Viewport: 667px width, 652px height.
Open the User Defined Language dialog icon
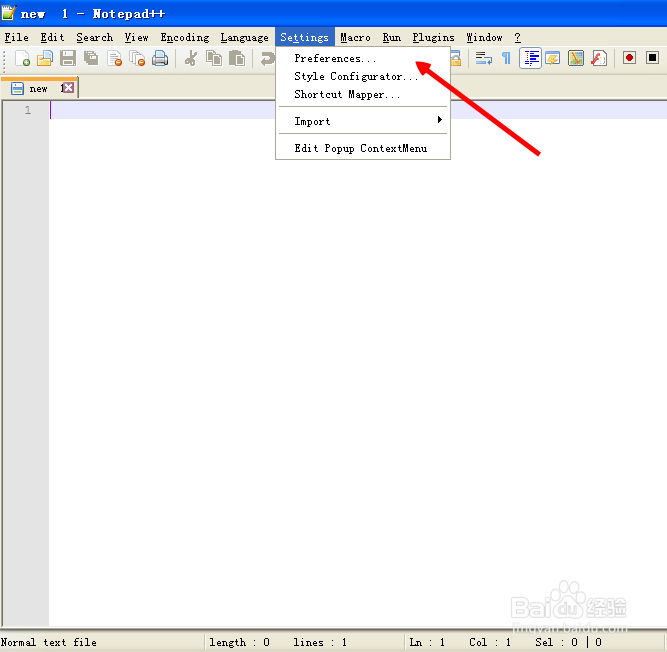(x=553, y=58)
